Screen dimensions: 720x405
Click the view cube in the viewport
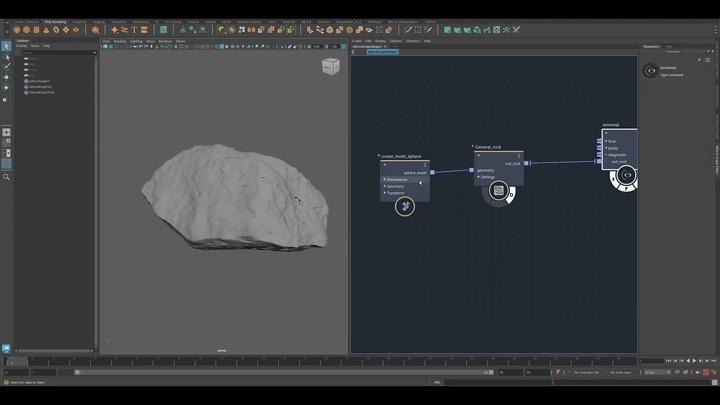[x=331, y=67]
